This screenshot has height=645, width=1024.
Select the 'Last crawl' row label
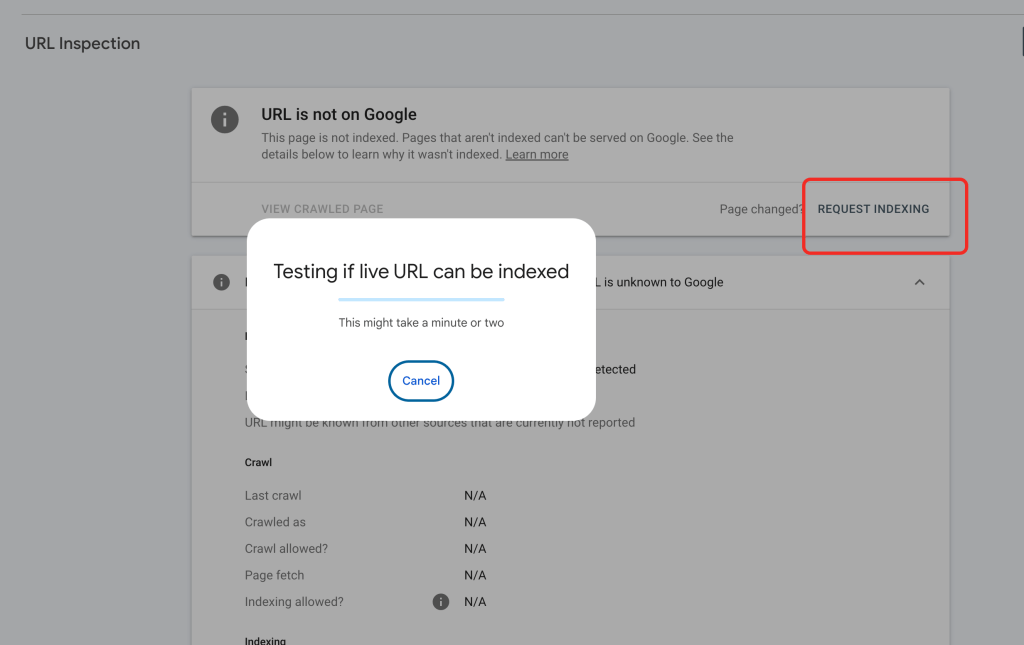click(273, 496)
